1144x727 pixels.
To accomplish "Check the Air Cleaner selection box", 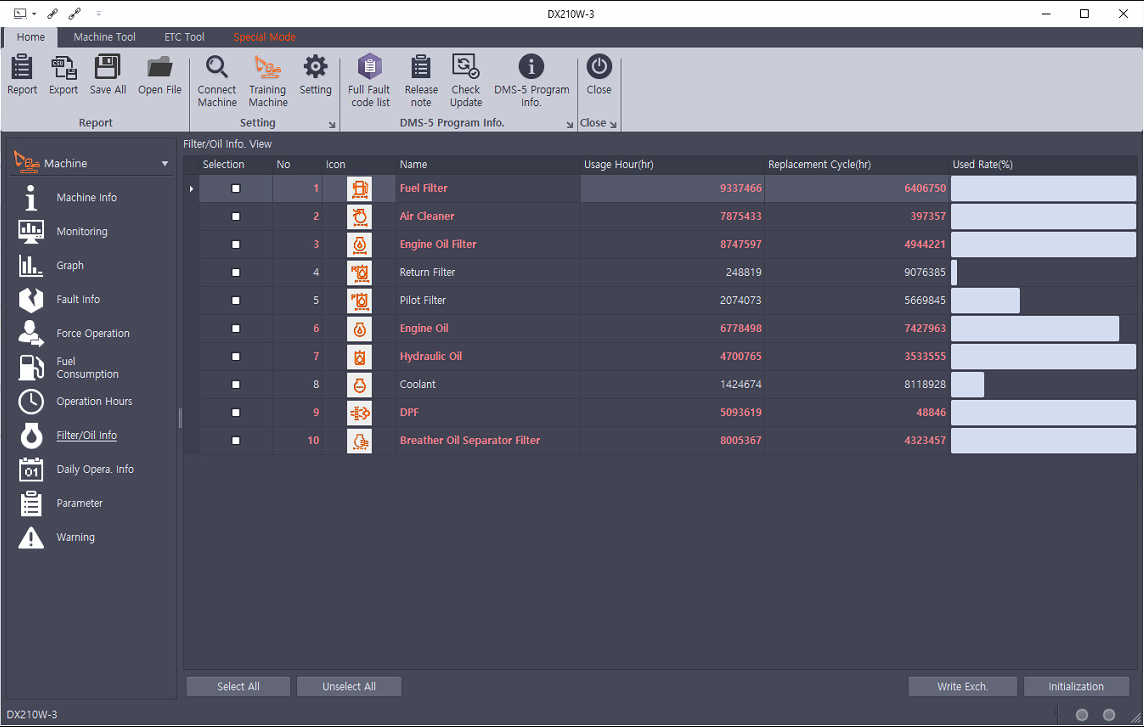I will coord(236,216).
